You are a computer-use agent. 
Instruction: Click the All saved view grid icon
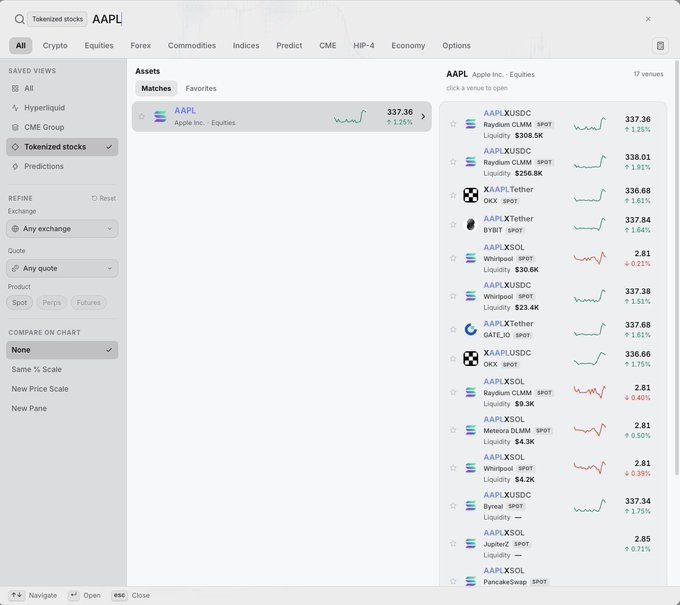(15, 88)
